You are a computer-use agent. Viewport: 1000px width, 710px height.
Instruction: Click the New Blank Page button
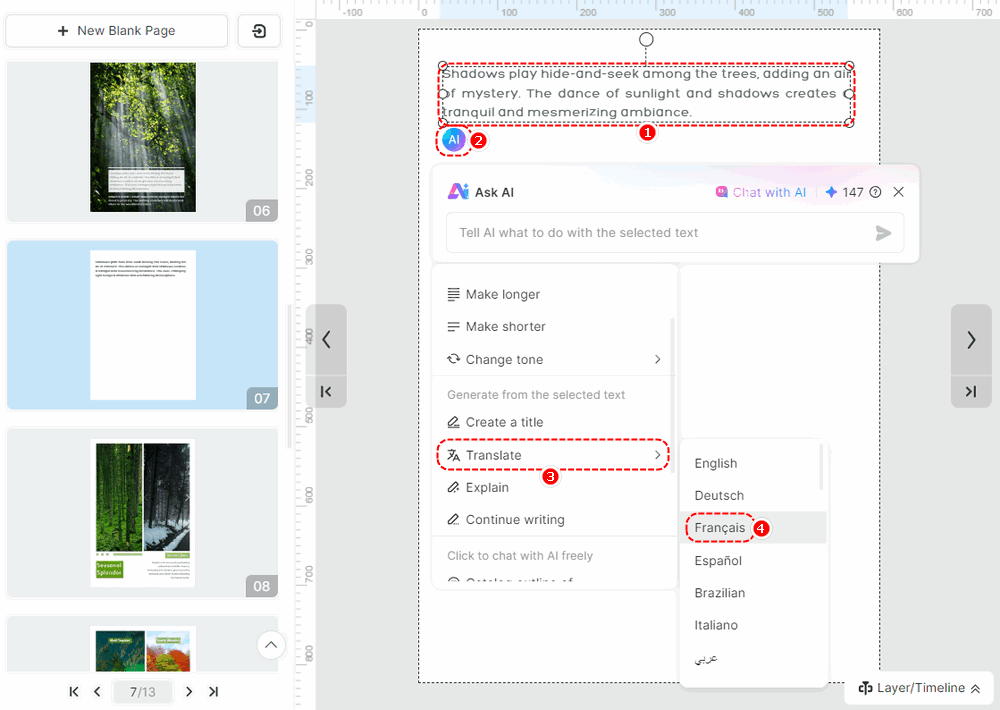(116, 31)
